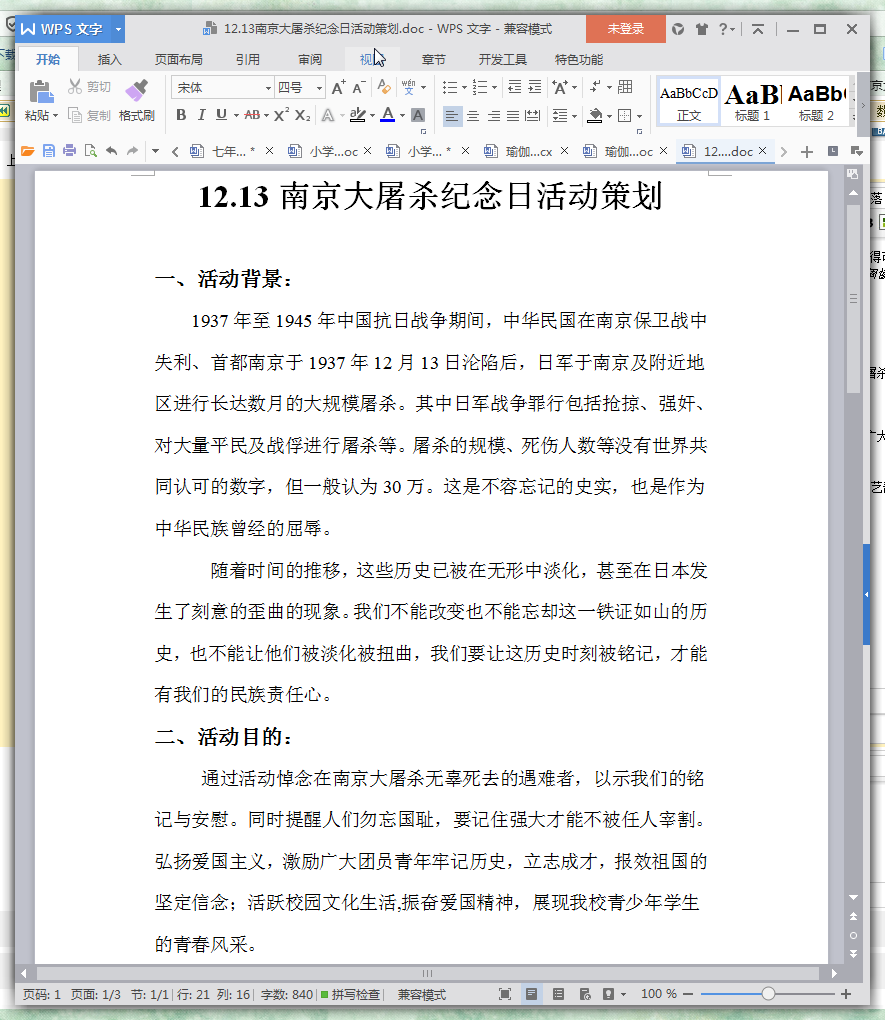
Task: Zoom in with the plus button
Action: (x=845, y=994)
